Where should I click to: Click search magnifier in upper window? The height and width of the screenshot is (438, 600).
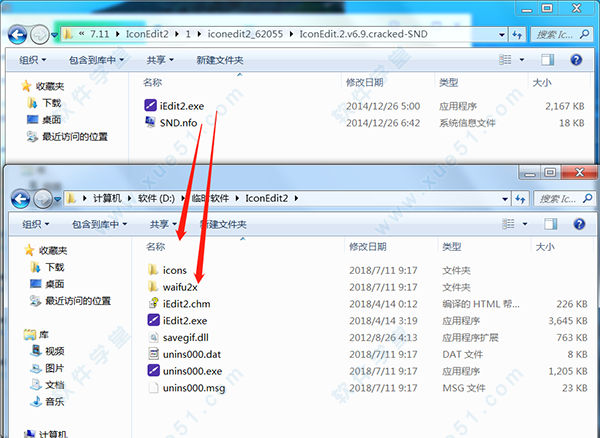[x=584, y=34]
